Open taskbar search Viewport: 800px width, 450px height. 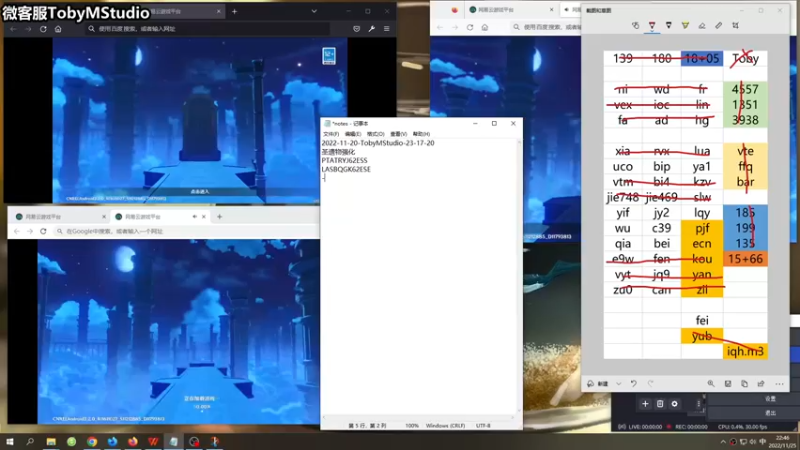pos(30,441)
